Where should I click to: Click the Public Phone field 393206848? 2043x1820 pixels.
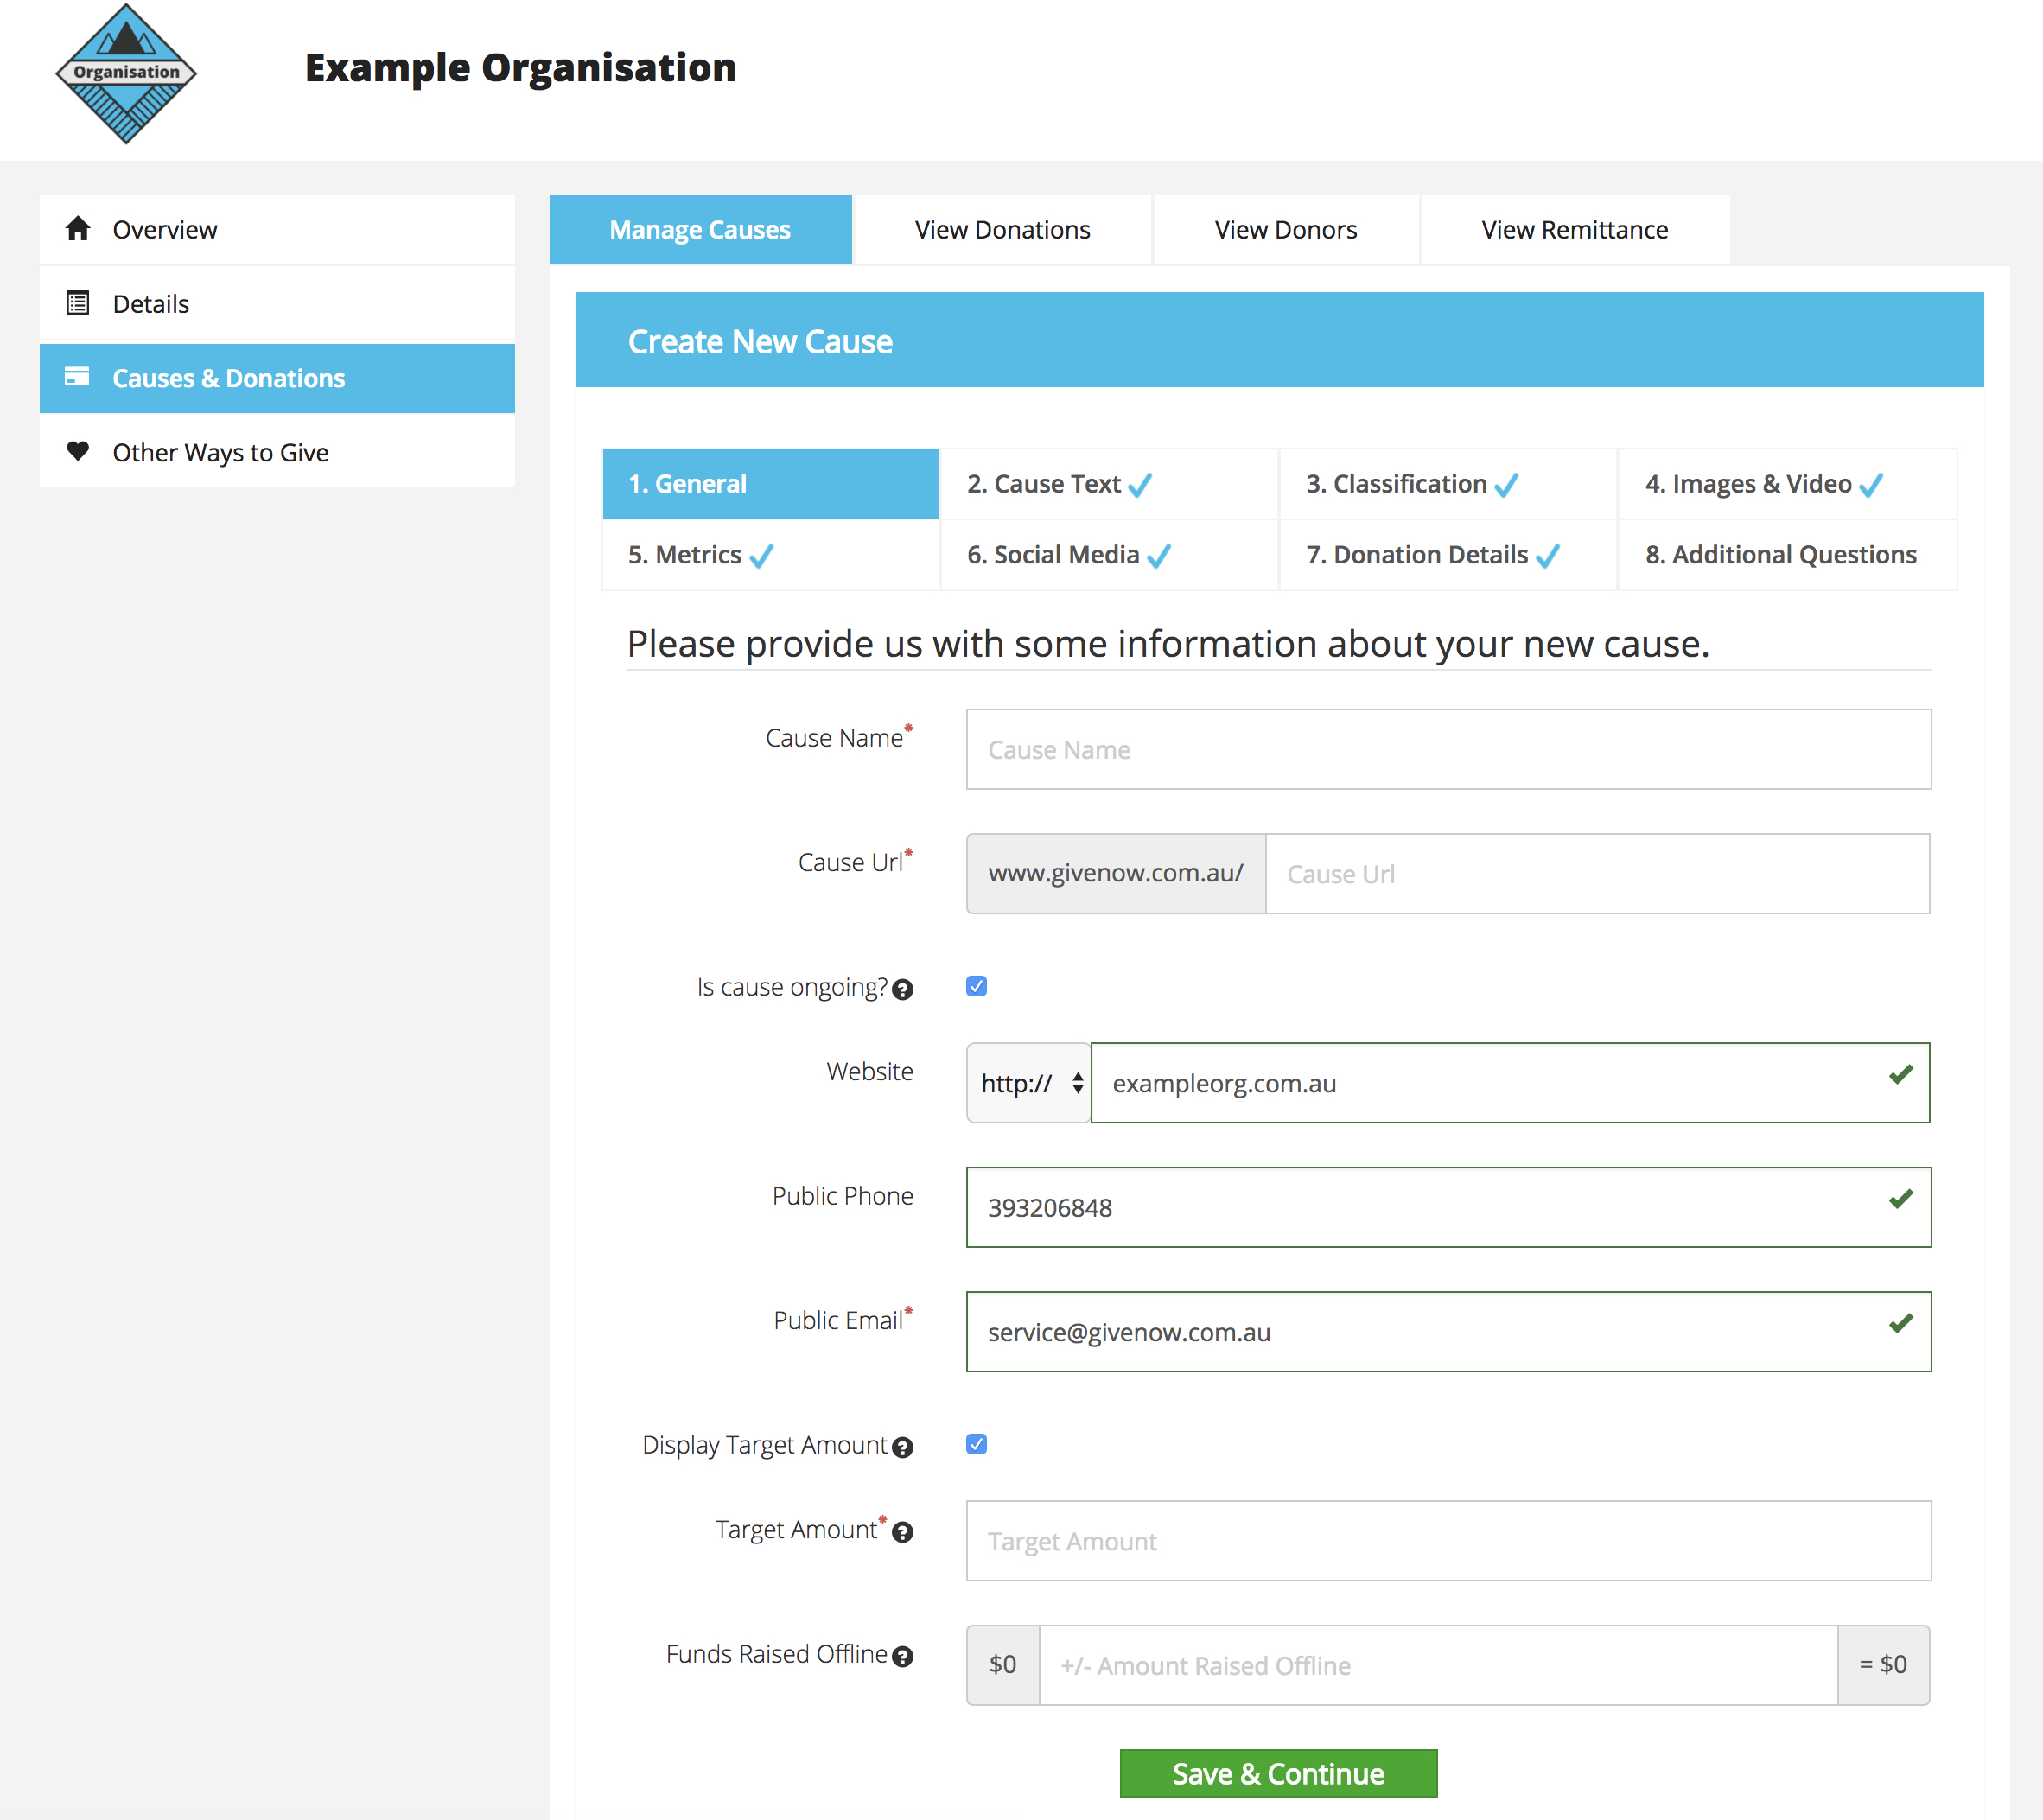pos(1448,1207)
